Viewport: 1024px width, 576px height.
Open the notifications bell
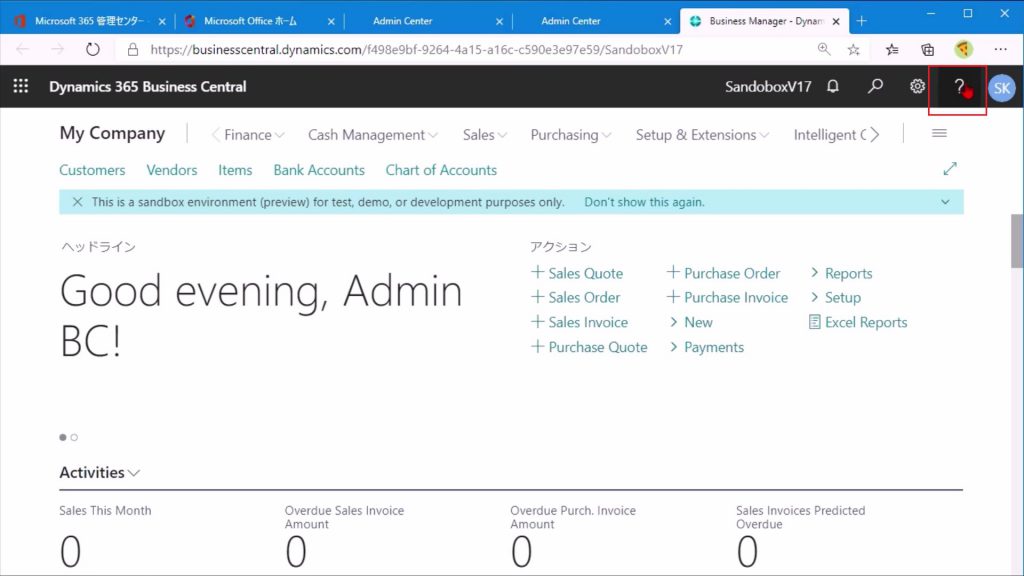pos(833,86)
